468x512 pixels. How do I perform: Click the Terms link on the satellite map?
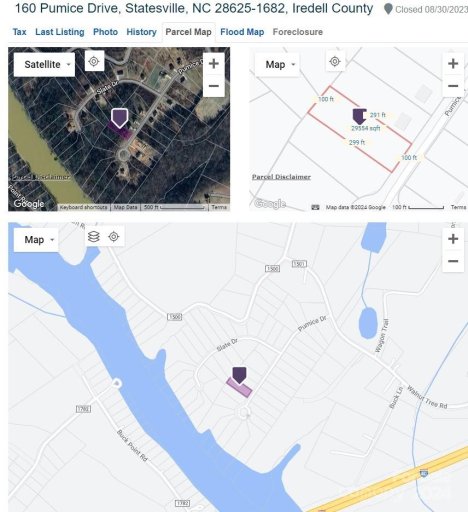[219, 207]
